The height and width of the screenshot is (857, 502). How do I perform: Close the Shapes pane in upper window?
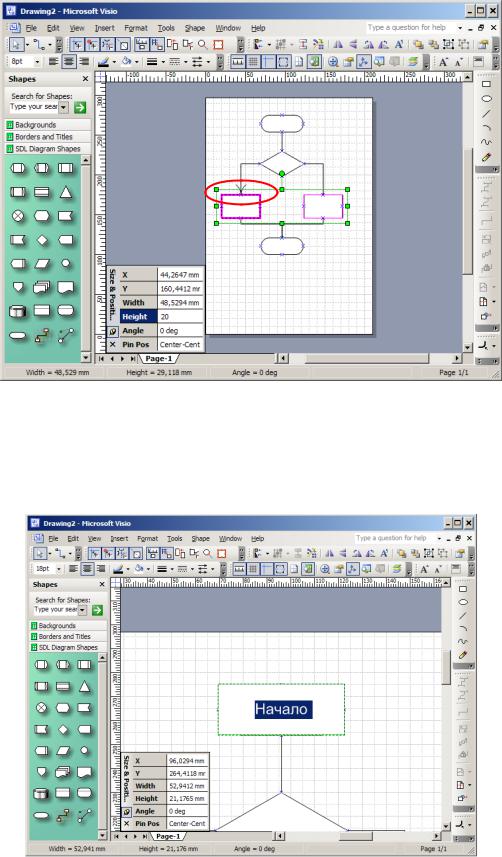85,79
